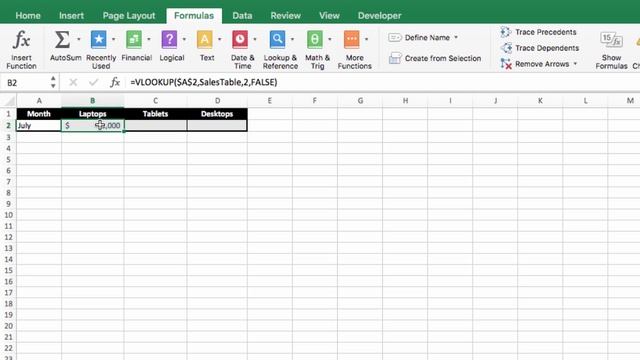Click the Name Box showing B2
This screenshot has height=360, width=640.
point(25,82)
